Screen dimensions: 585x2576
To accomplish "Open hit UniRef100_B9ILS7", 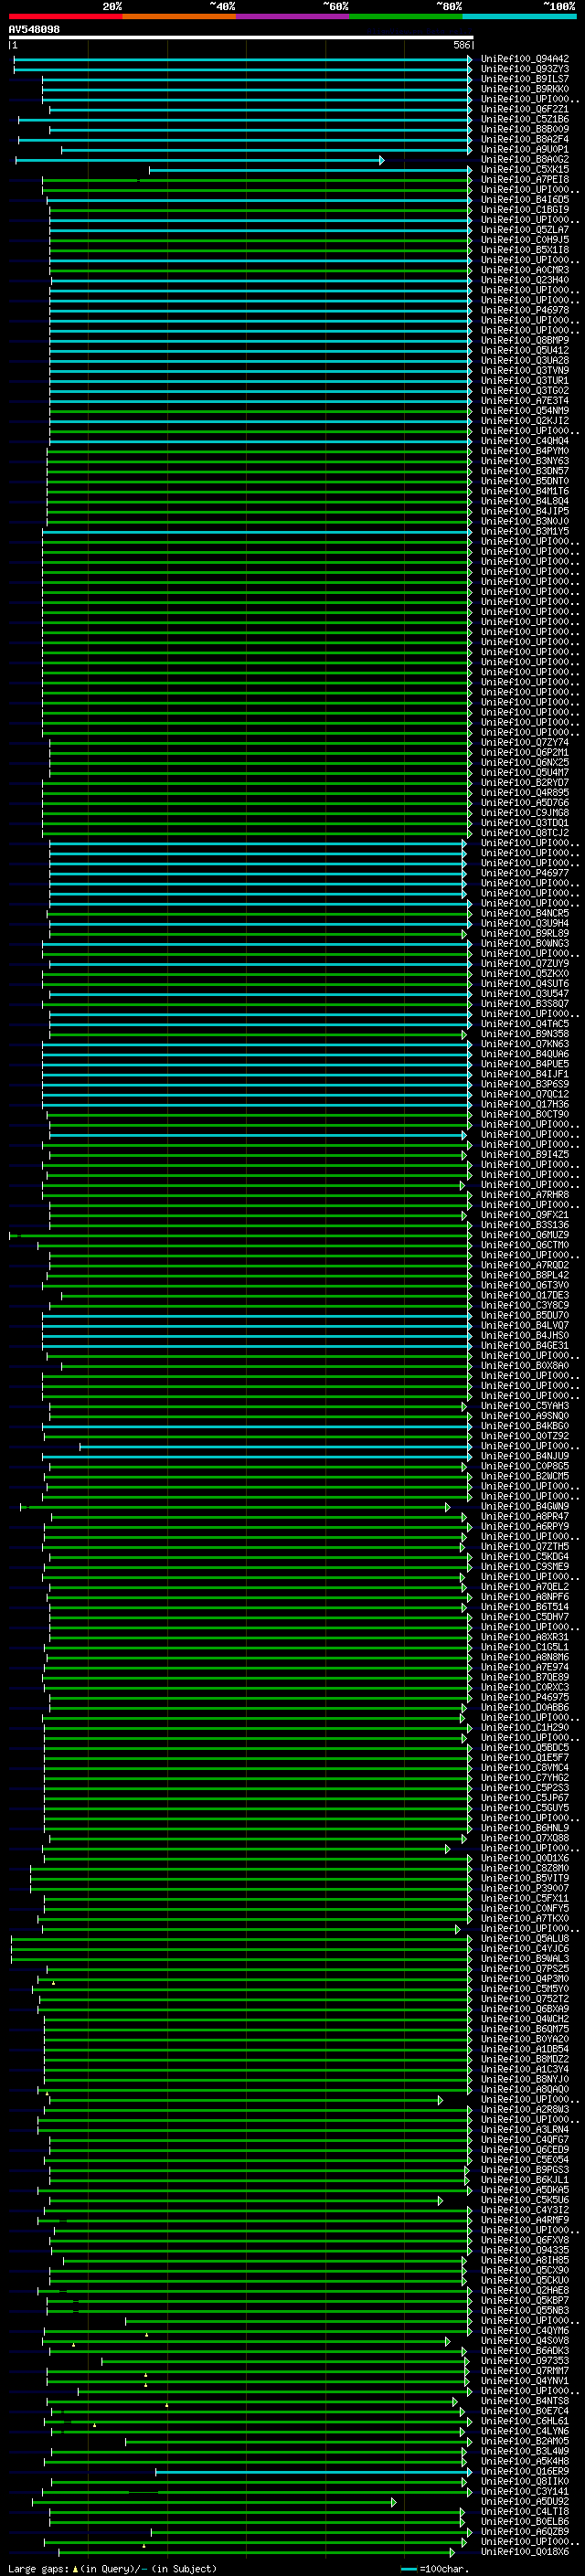I will click(x=524, y=79).
